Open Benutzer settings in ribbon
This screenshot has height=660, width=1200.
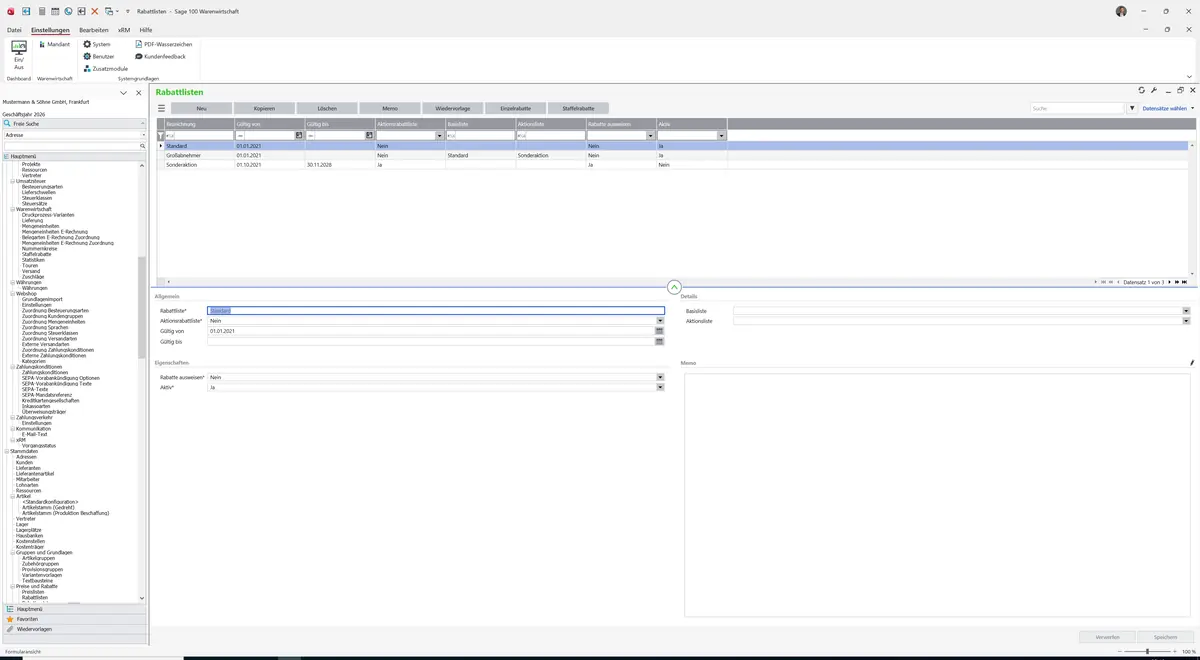point(99,56)
